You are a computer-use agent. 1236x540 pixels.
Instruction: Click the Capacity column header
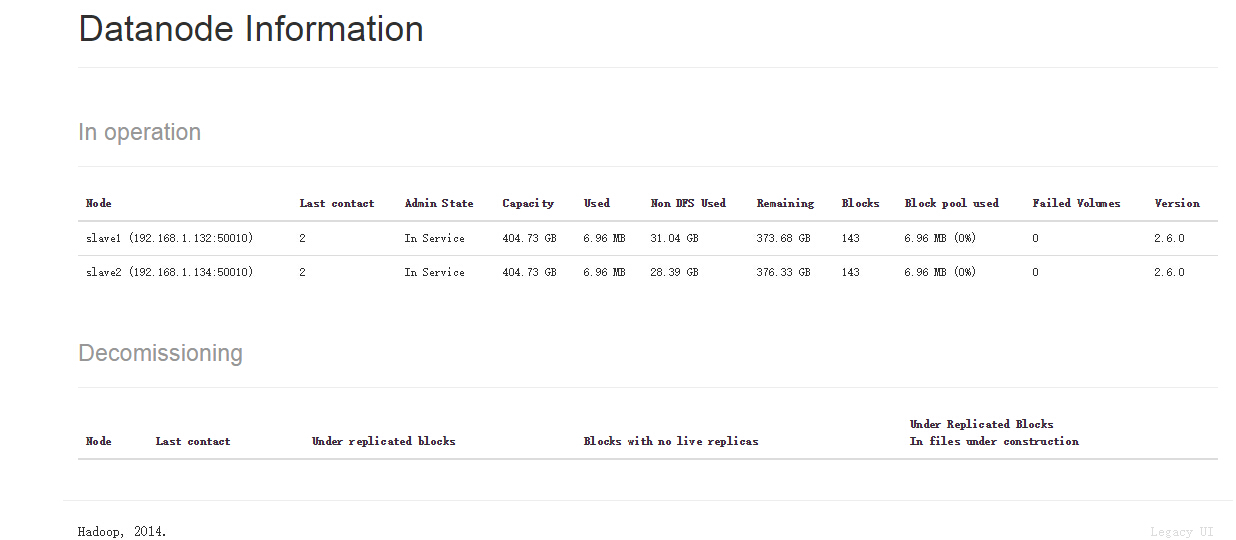(528, 203)
